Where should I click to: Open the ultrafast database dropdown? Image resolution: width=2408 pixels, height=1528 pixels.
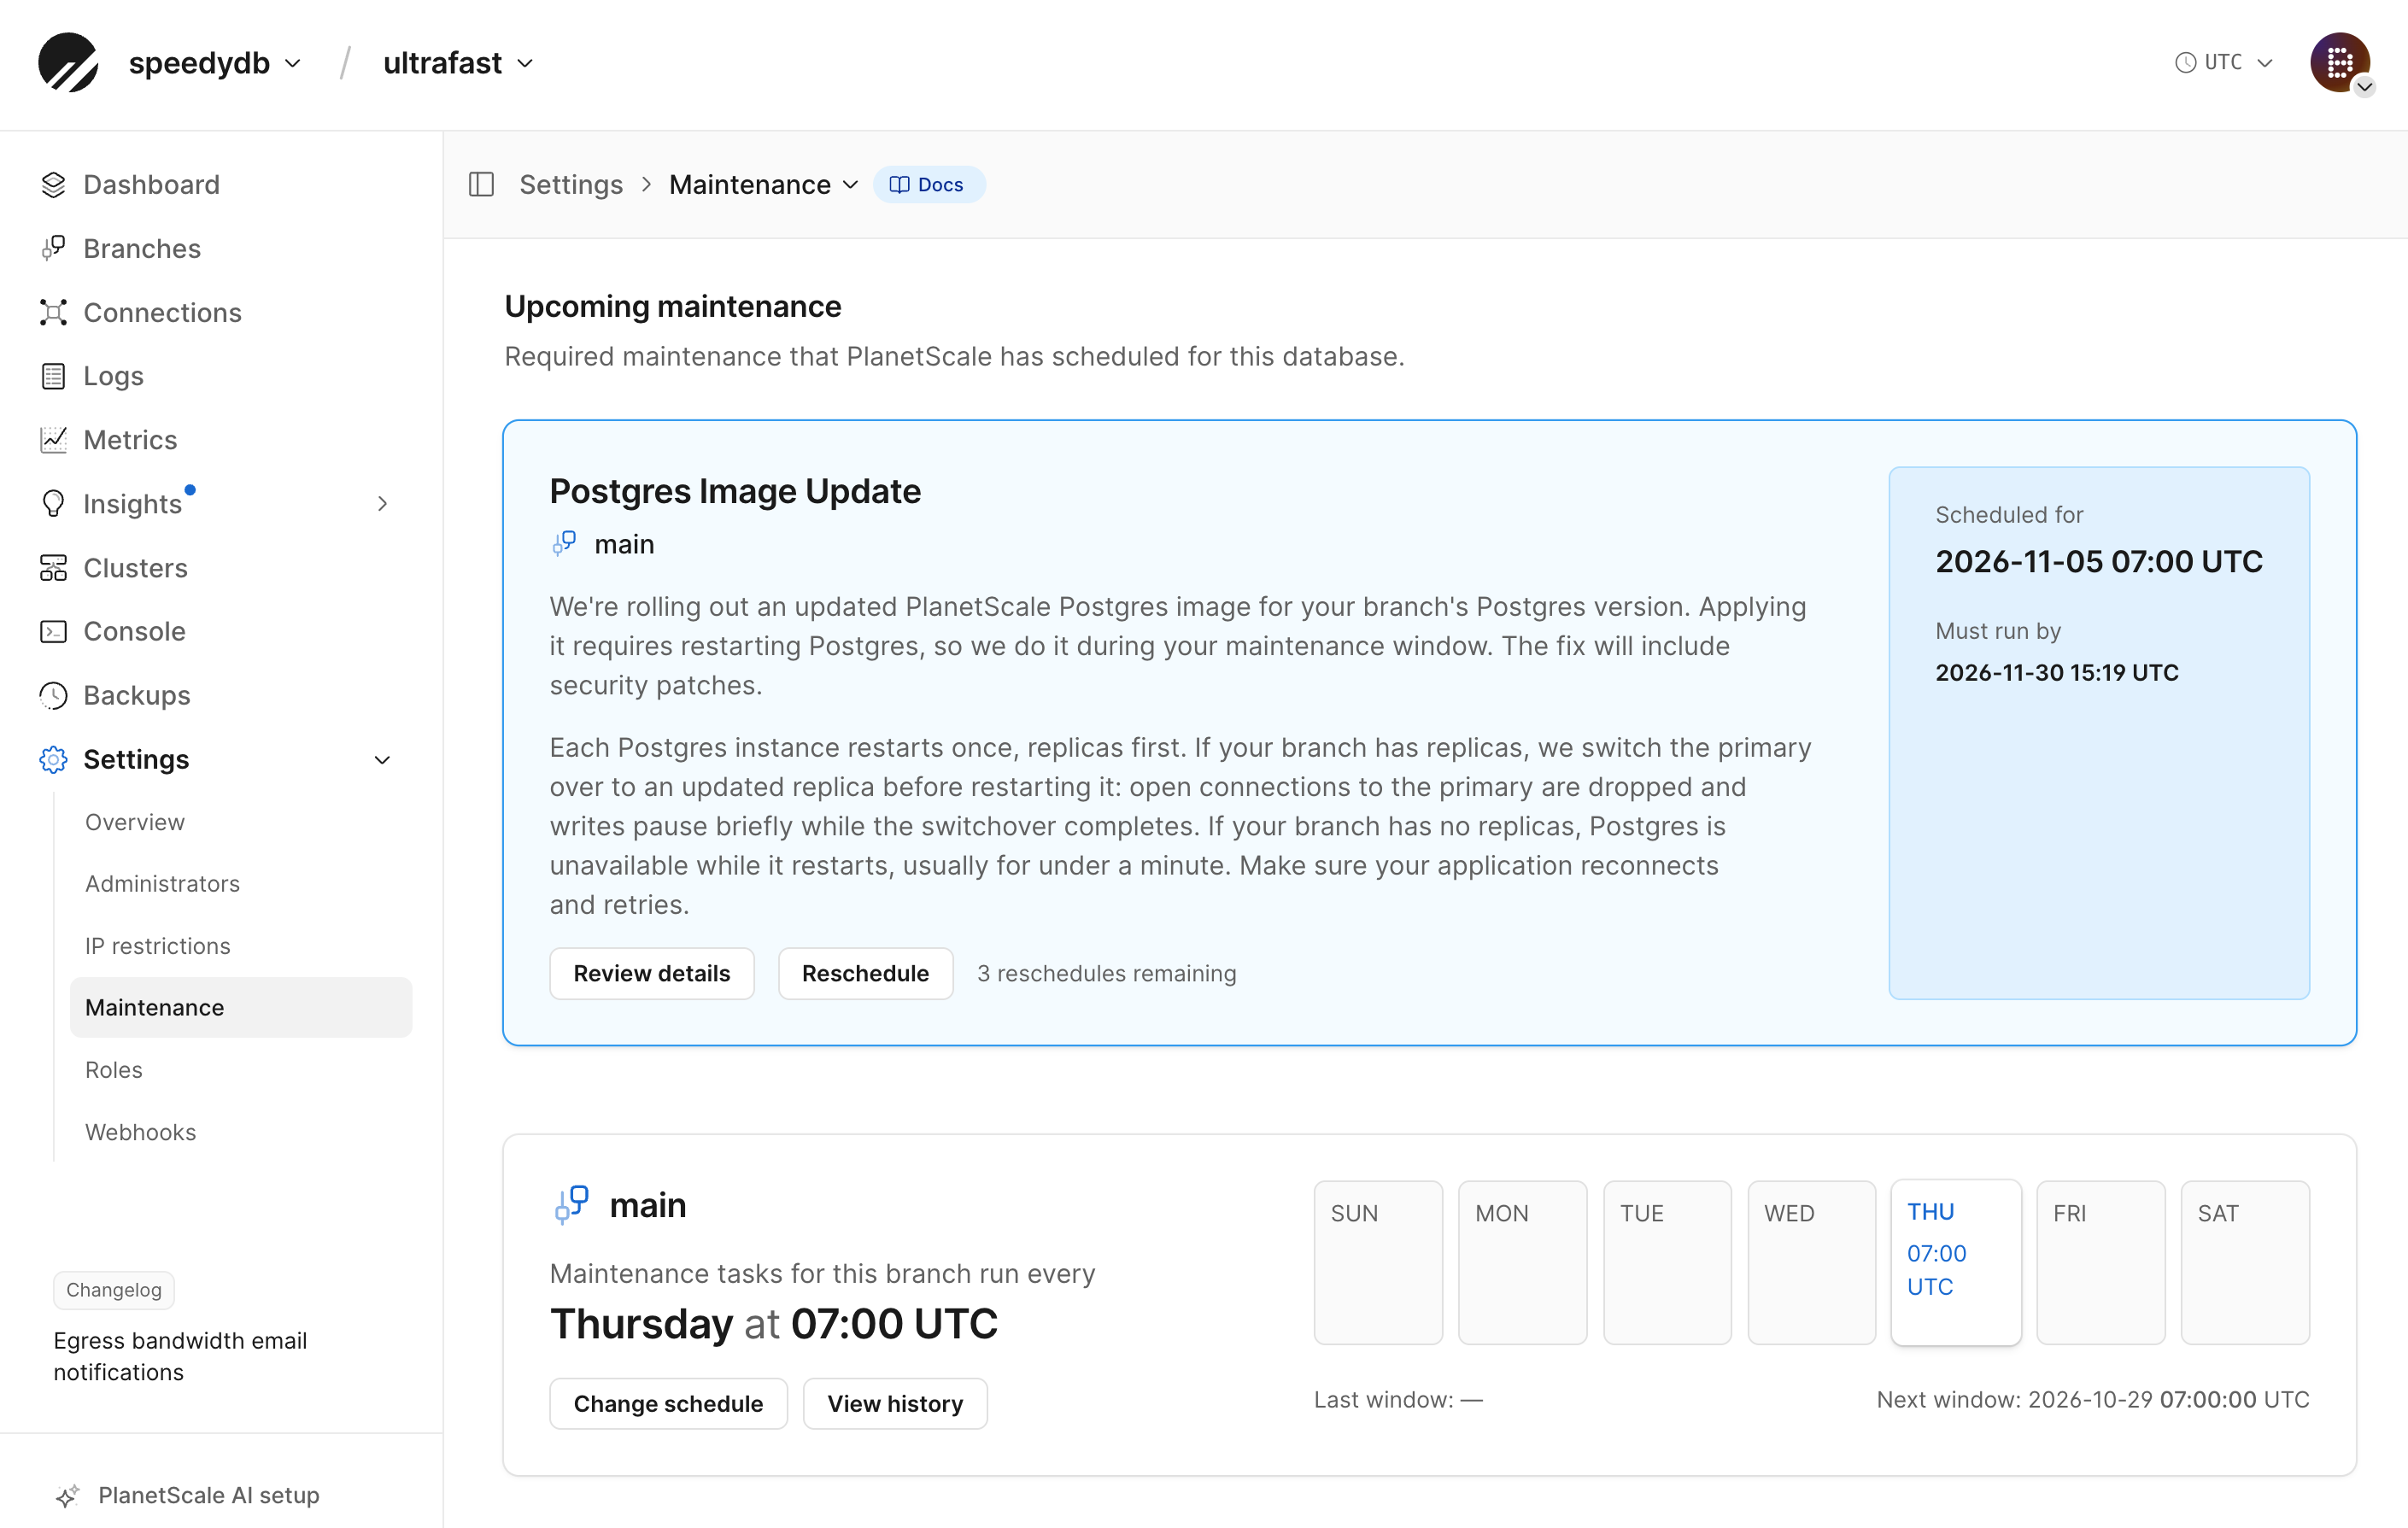click(x=458, y=63)
